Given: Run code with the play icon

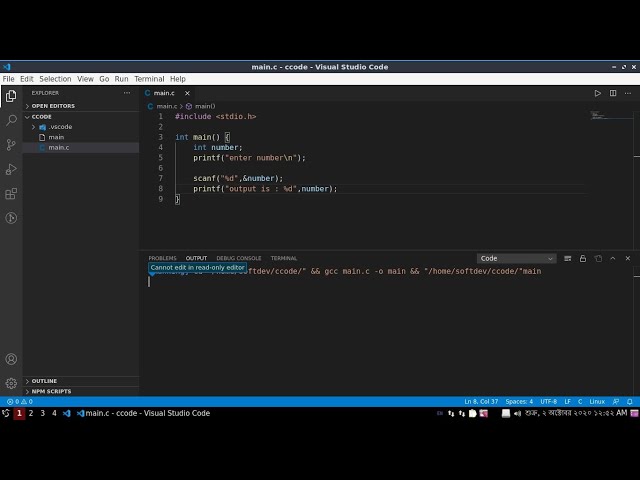Looking at the screenshot, I should pos(598,93).
